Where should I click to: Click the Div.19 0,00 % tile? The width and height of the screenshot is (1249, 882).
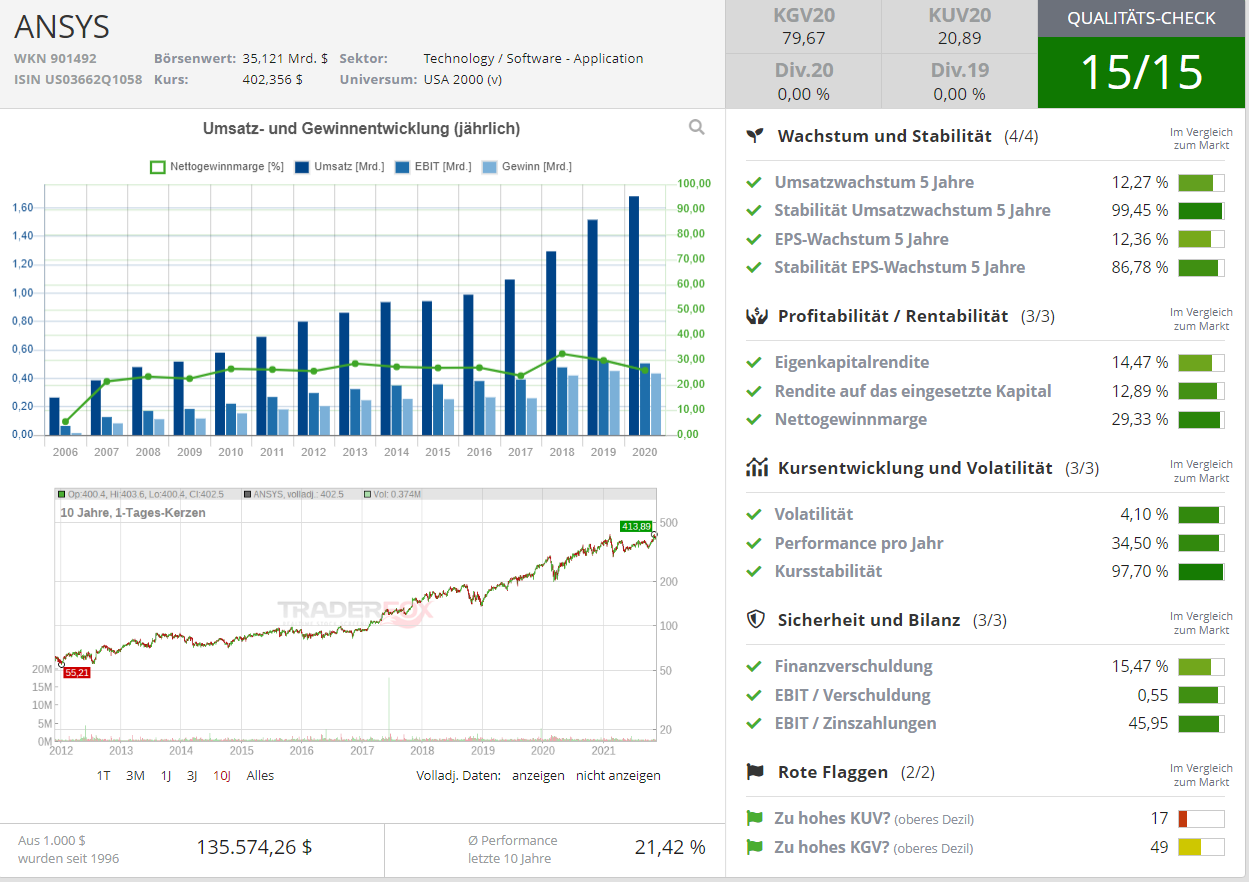coord(959,81)
